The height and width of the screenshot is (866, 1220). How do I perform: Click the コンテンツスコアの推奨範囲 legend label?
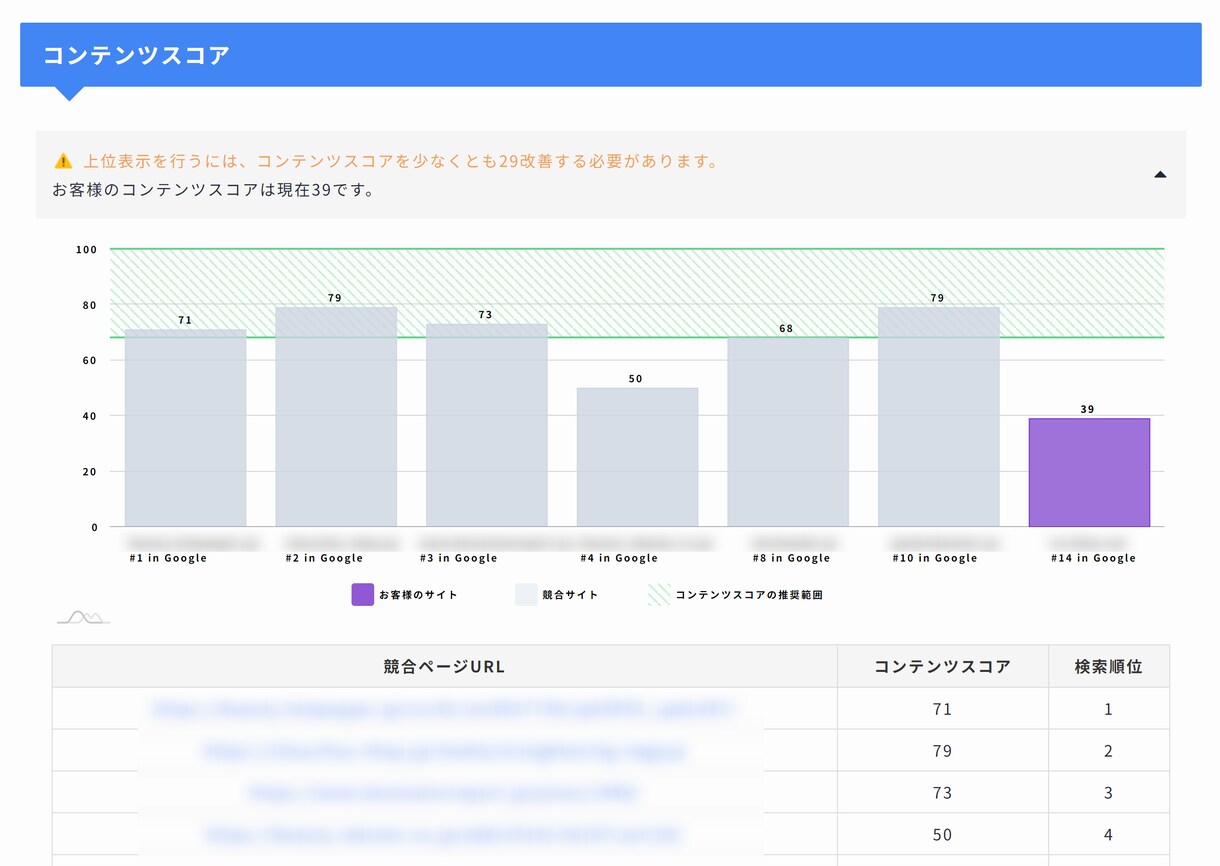pyautogui.click(x=749, y=595)
